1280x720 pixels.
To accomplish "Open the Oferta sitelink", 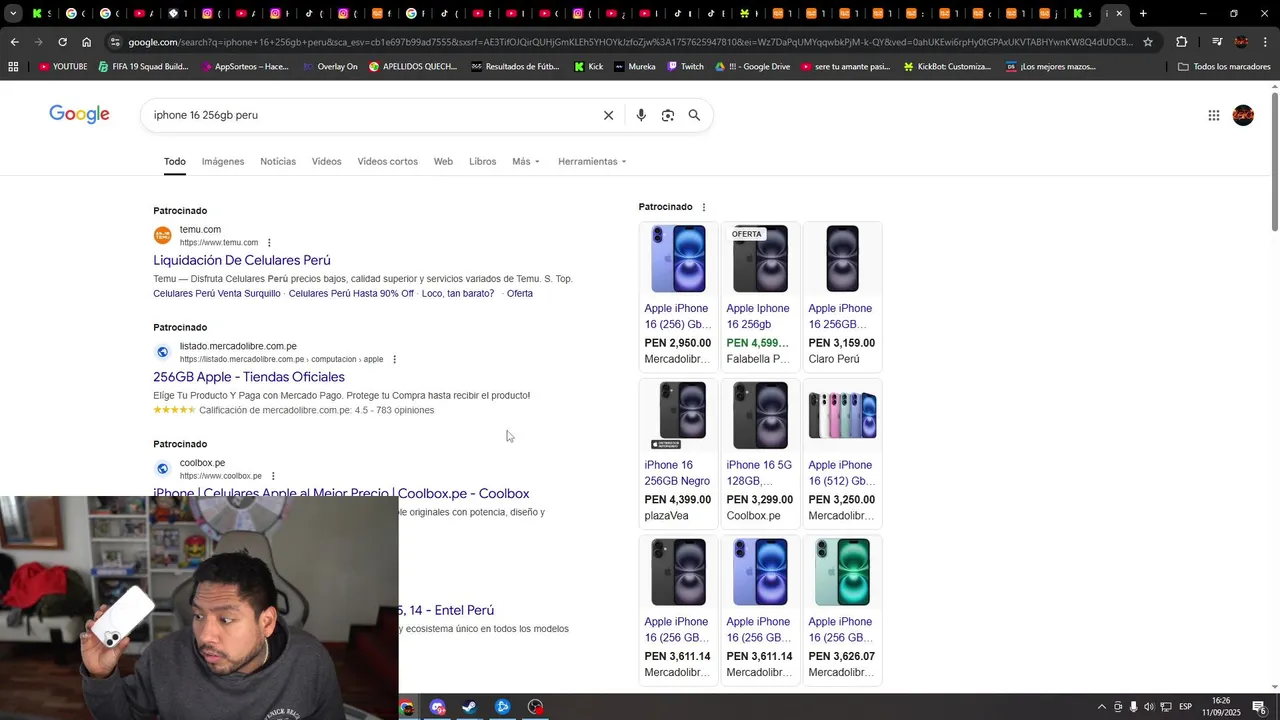I will (x=520, y=294).
